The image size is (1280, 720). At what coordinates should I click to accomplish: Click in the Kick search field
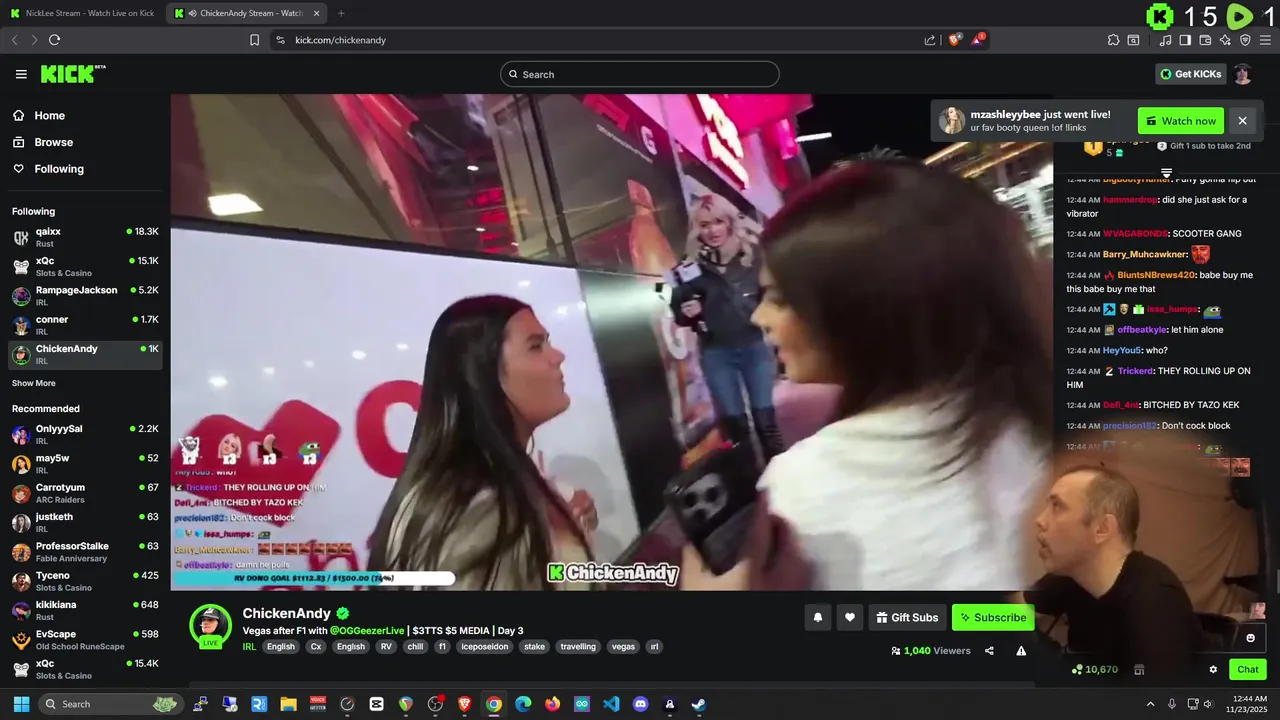(640, 74)
